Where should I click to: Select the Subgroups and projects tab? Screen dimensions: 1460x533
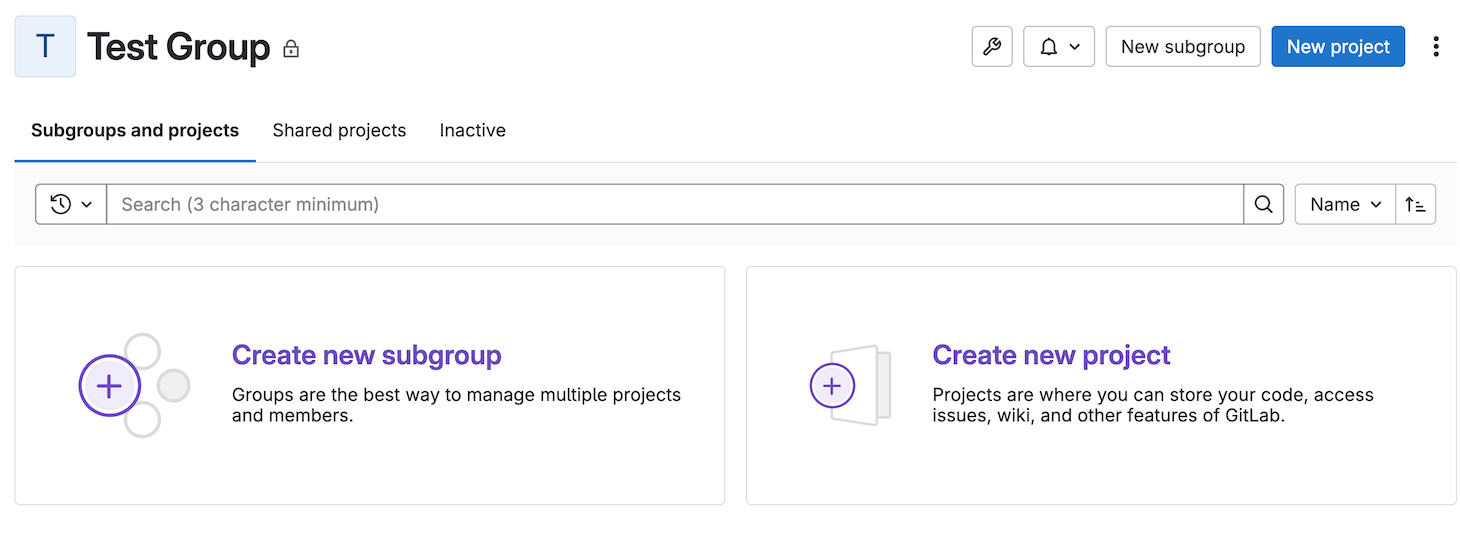[x=135, y=131]
